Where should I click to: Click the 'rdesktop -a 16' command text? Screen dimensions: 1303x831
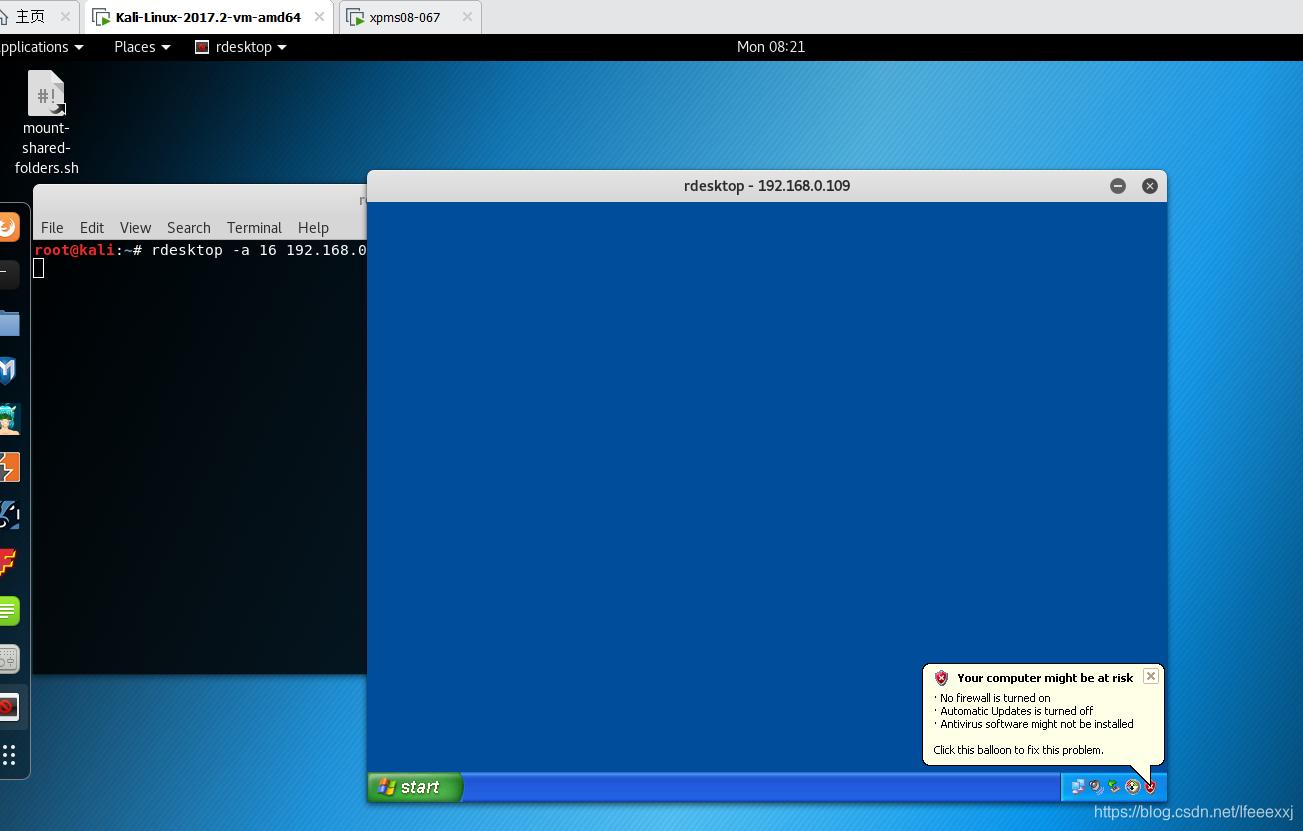click(214, 250)
